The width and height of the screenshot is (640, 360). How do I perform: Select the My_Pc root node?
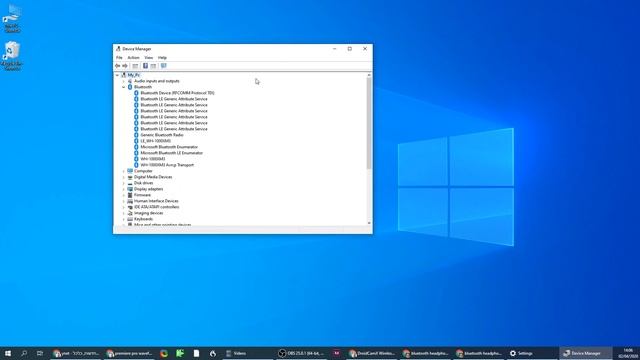click(133, 75)
